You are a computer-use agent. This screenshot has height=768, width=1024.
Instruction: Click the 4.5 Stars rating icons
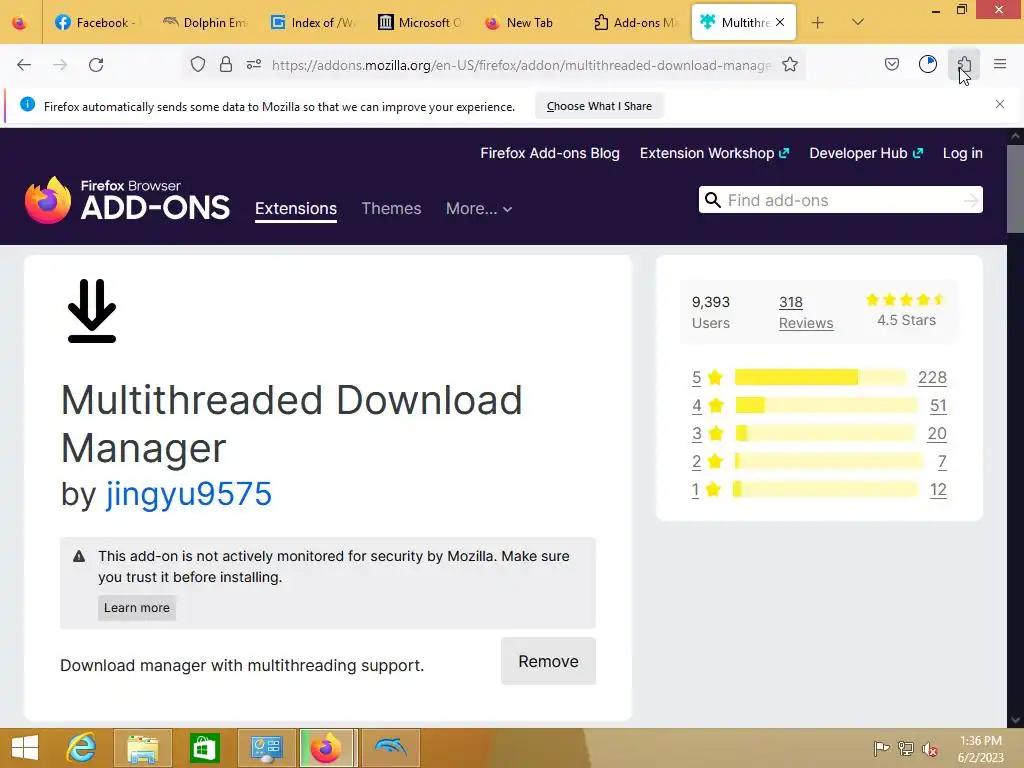905,300
